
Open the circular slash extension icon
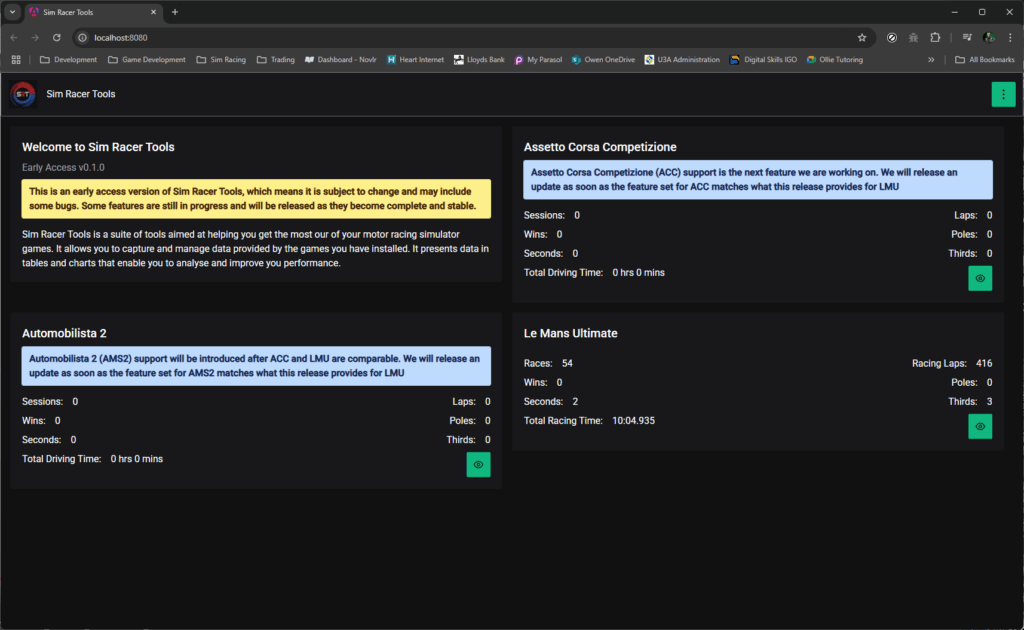(891, 38)
